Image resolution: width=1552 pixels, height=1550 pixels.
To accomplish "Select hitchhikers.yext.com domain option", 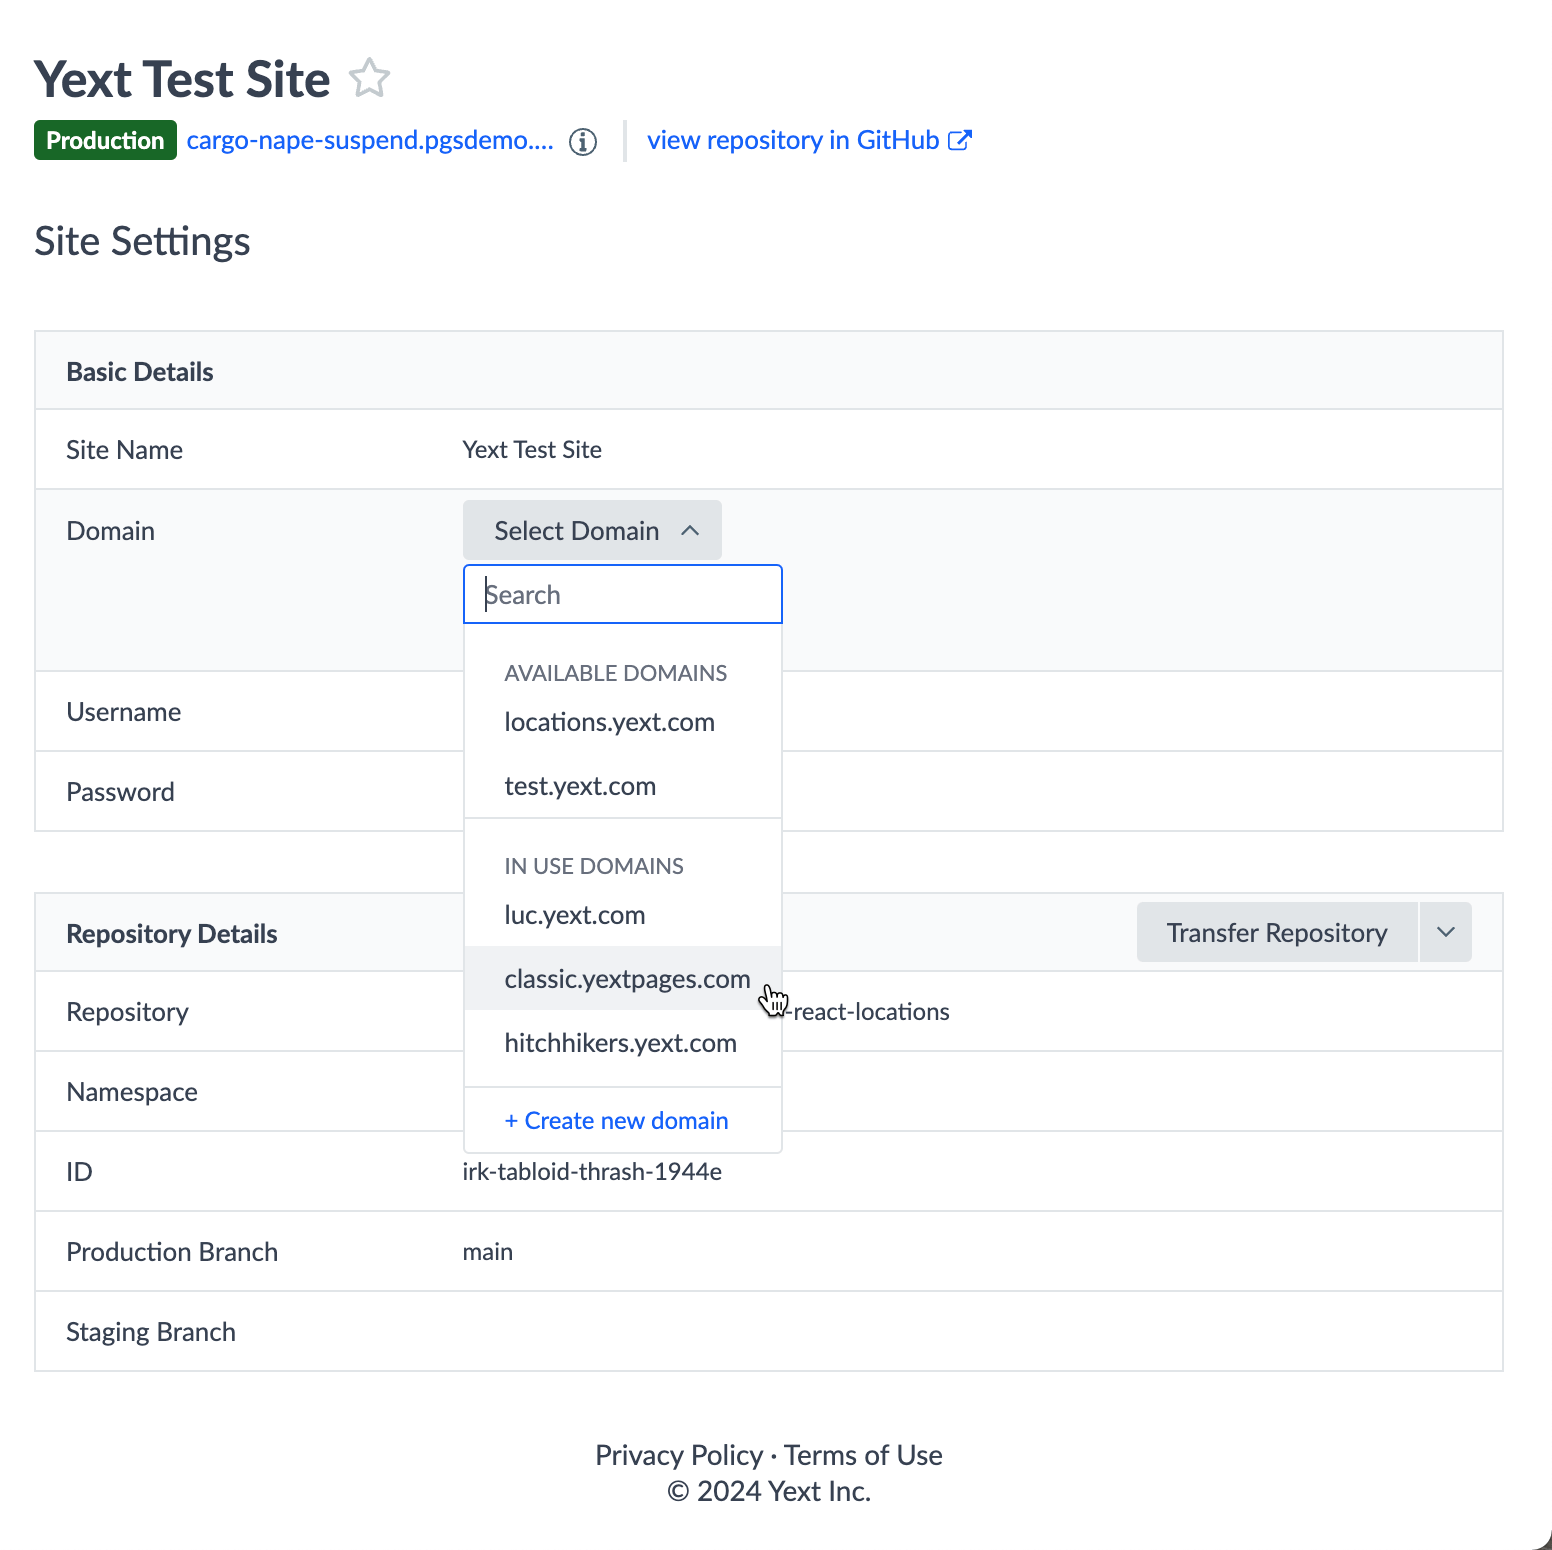I will pyautogui.click(x=622, y=1043).
